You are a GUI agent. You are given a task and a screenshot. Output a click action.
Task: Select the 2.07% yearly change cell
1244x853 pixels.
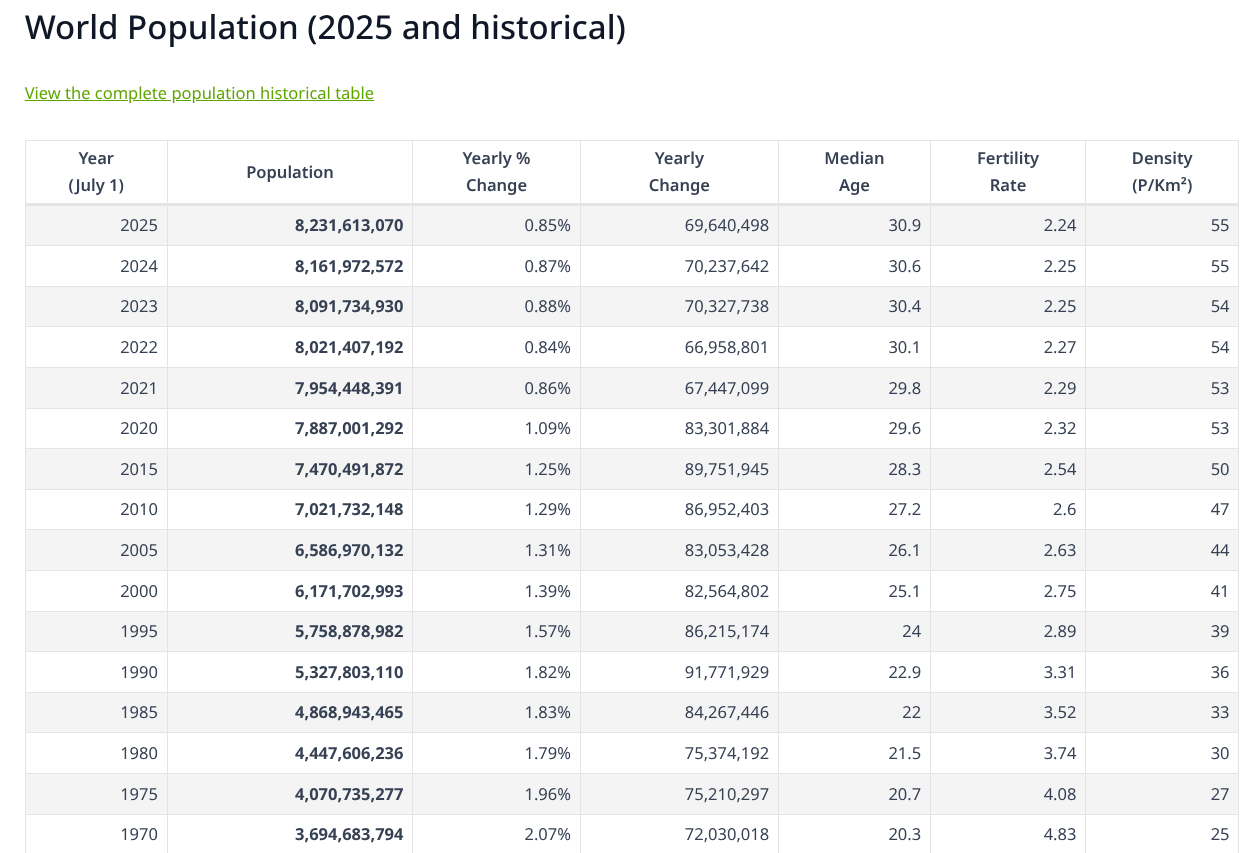point(496,834)
